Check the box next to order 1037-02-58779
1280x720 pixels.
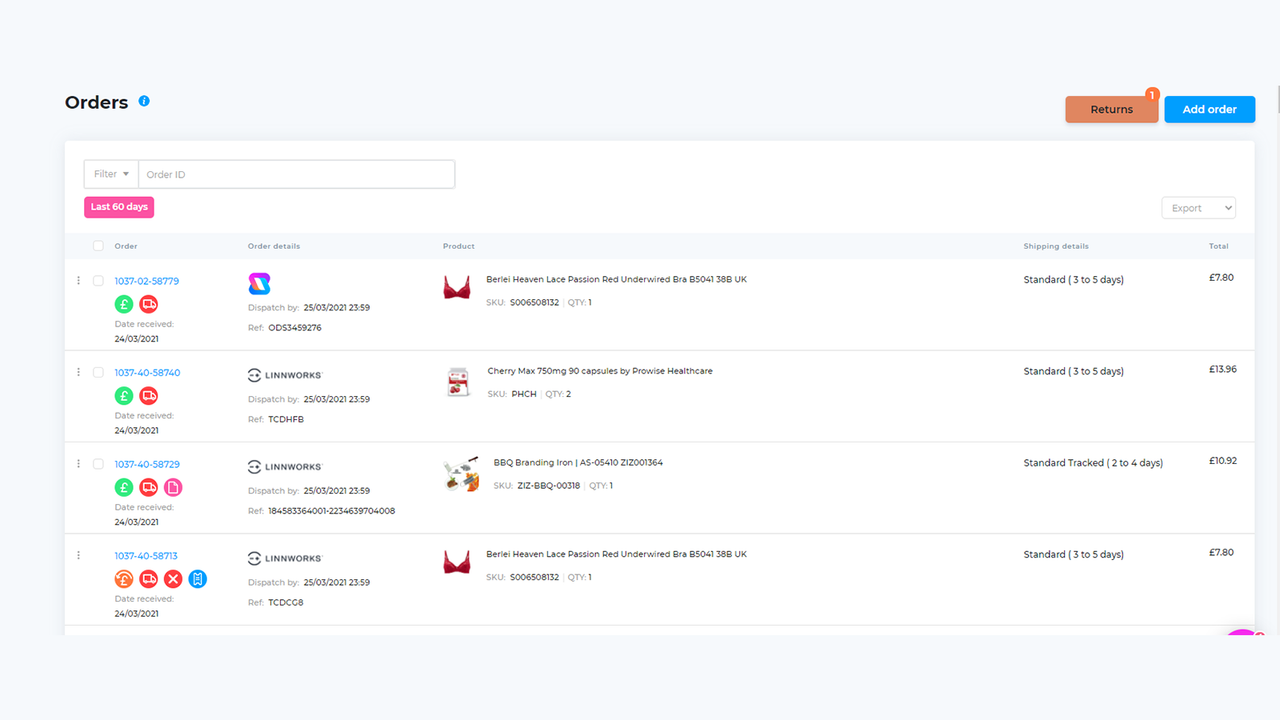tap(98, 281)
